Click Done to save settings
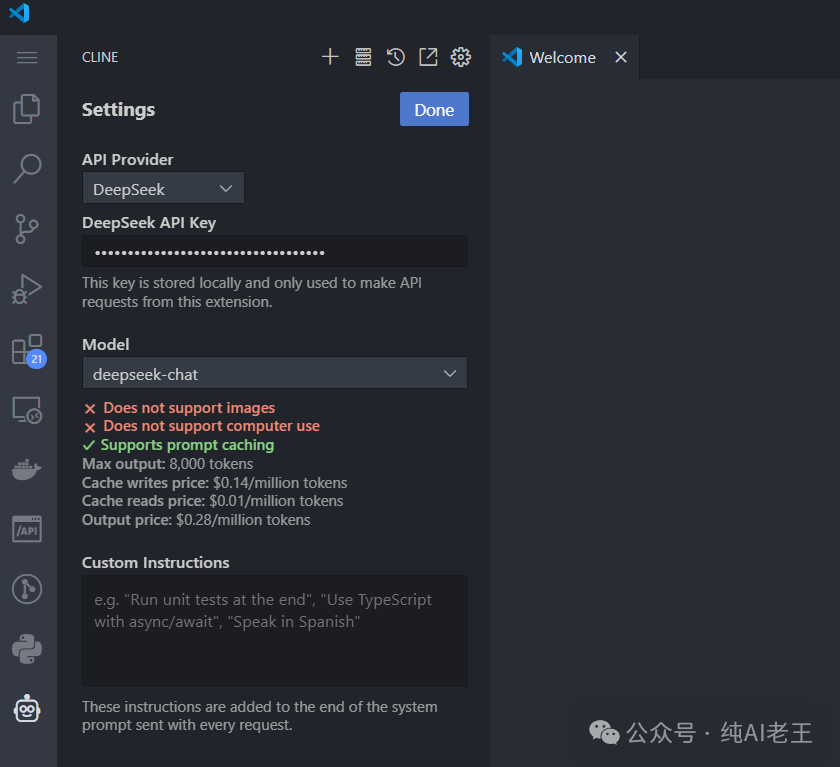 [434, 109]
